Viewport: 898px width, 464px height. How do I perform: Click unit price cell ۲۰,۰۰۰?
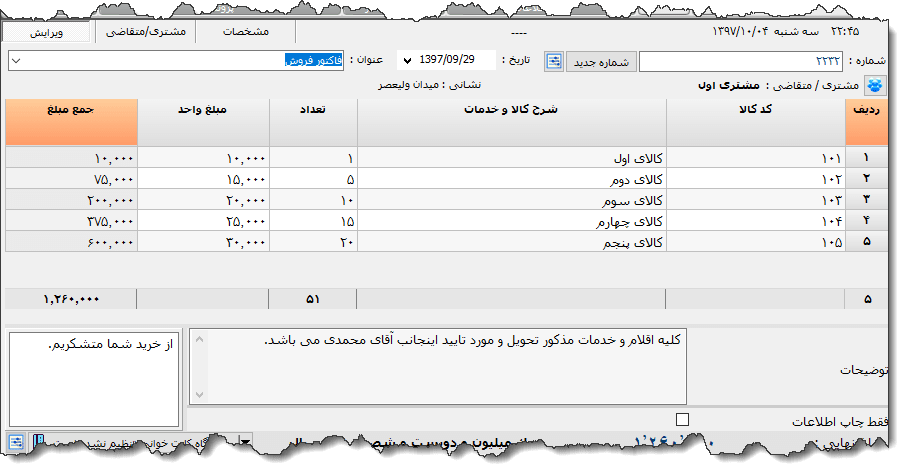203,199
